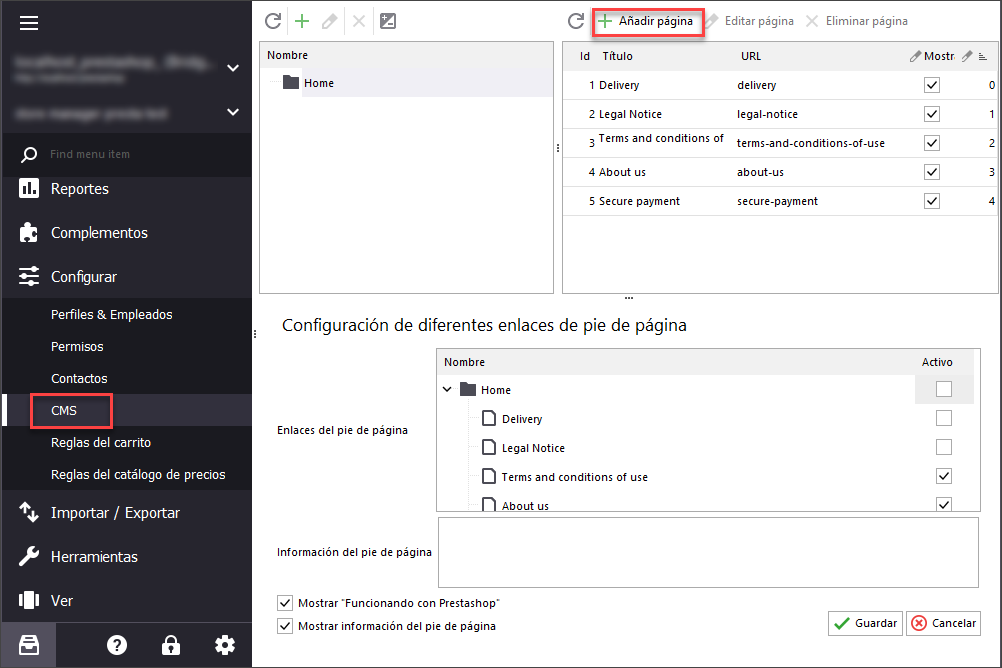Expand the second blurred store dropdown
This screenshot has height=668, width=1002.
(x=233, y=112)
